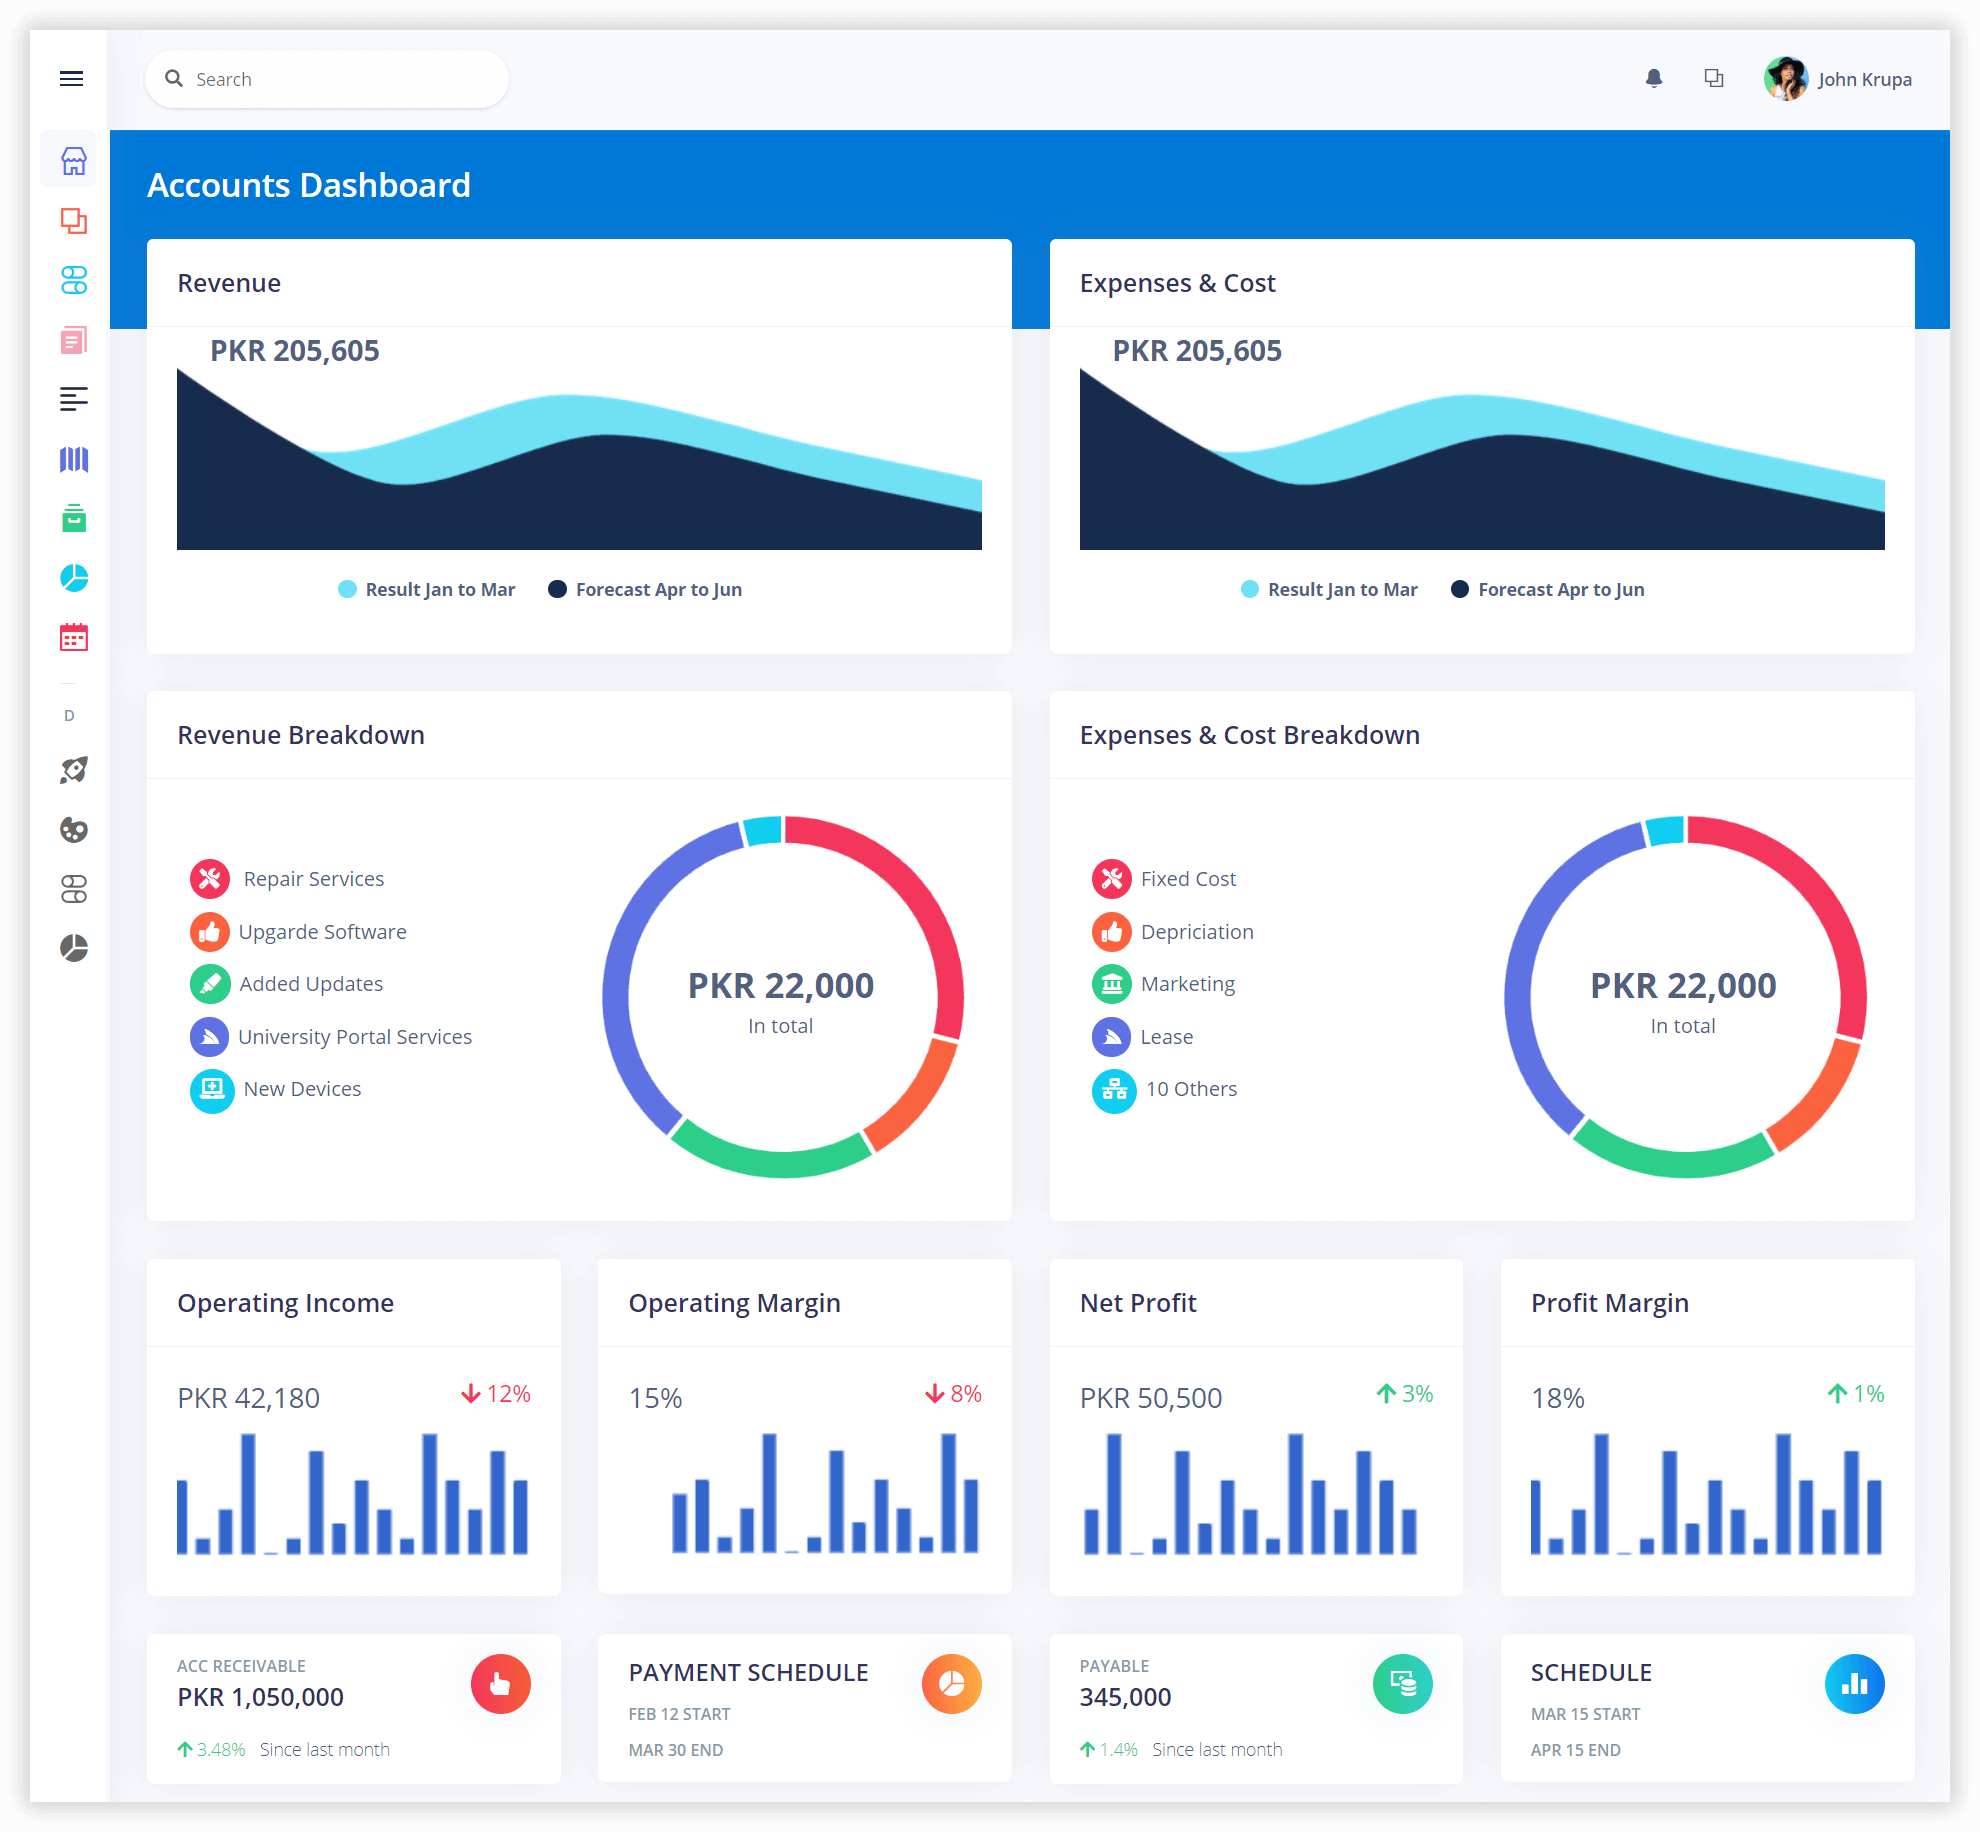Image resolution: width=1980 pixels, height=1832 pixels.
Task: Open John Krupa profile avatar
Action: coord(1786,79)
